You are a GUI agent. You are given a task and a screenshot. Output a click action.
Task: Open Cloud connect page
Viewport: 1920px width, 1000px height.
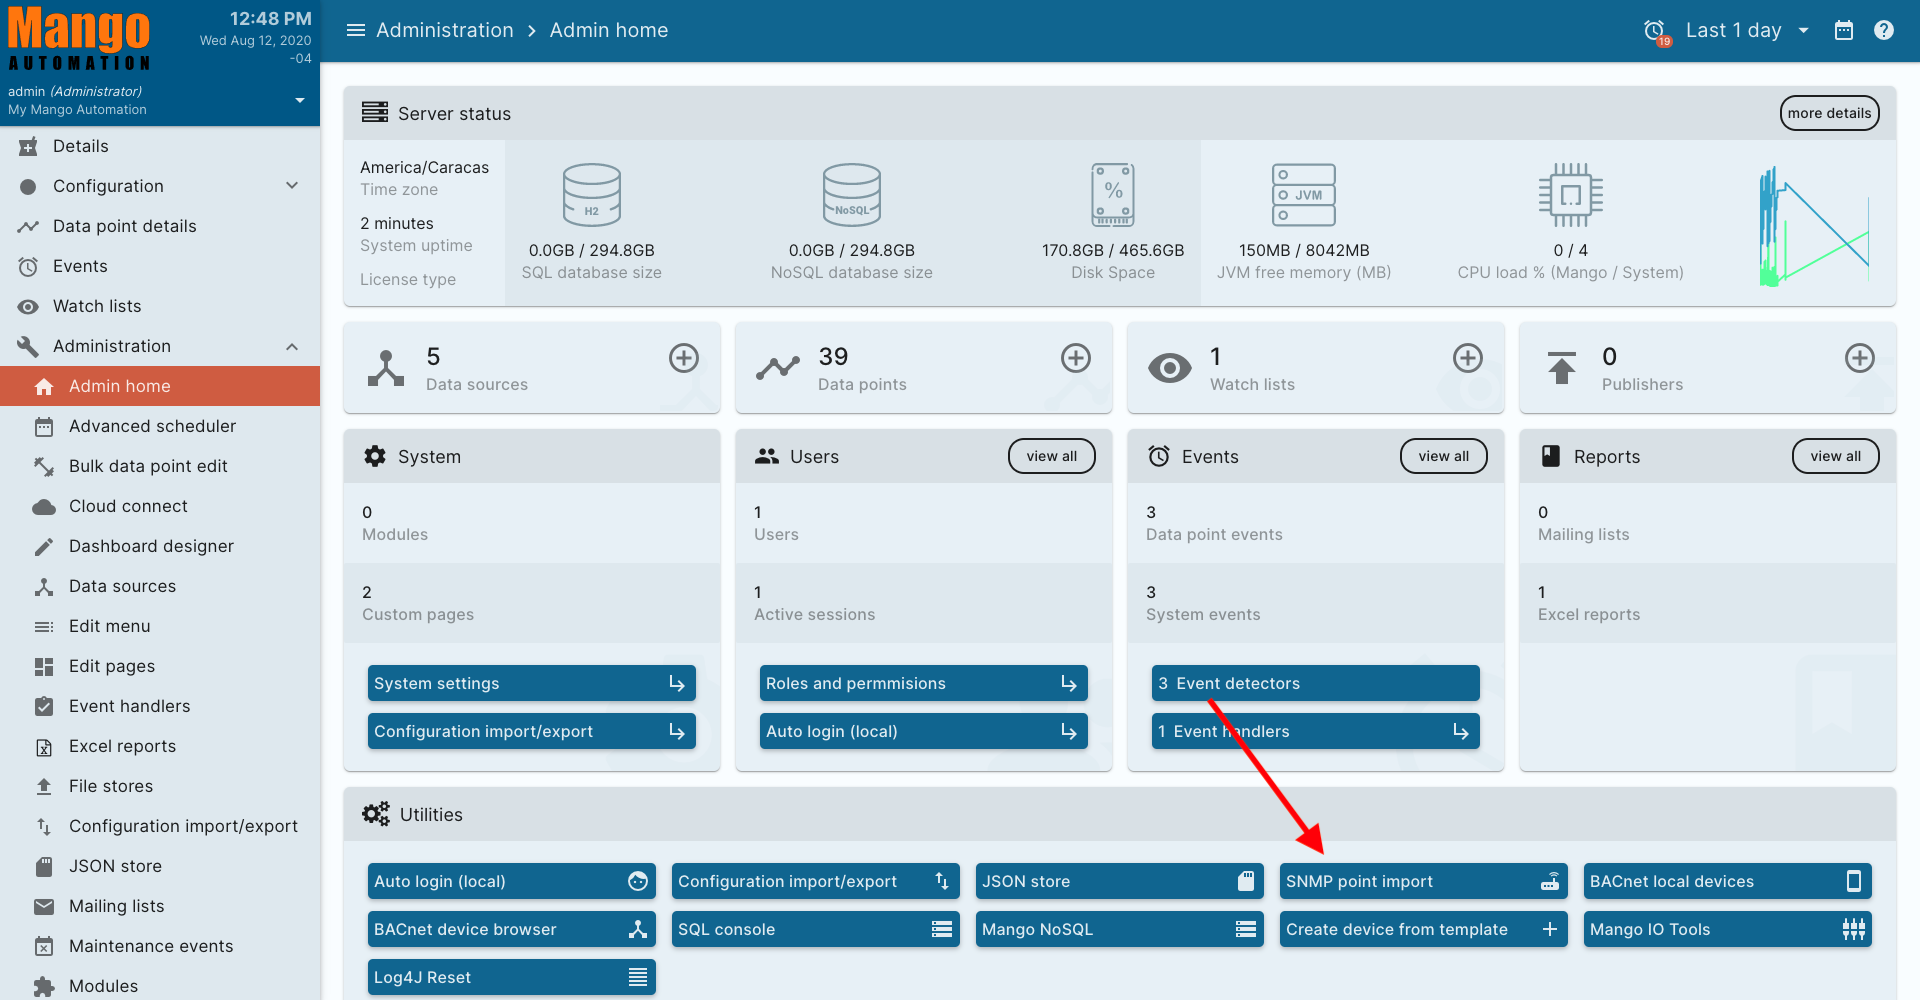click(x=160, y=506)
